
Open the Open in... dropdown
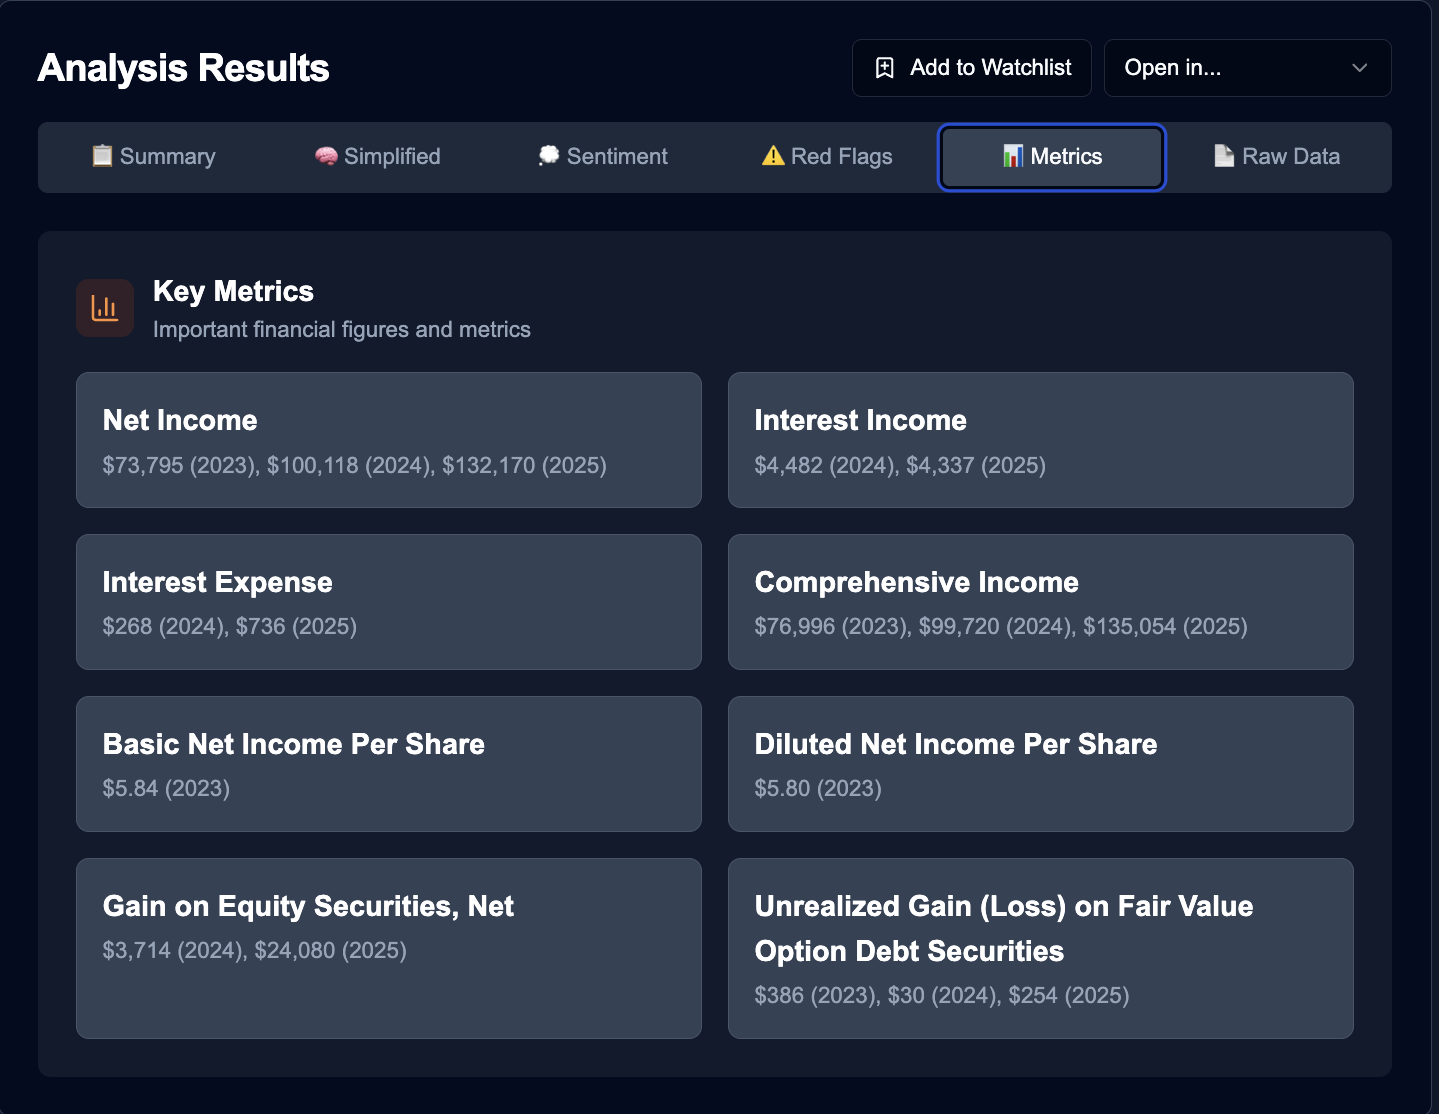(1247, 67)
